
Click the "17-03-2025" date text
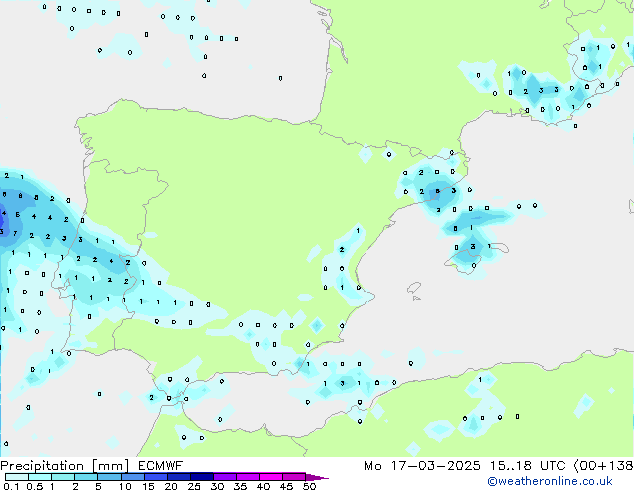(x=435, y=466)
